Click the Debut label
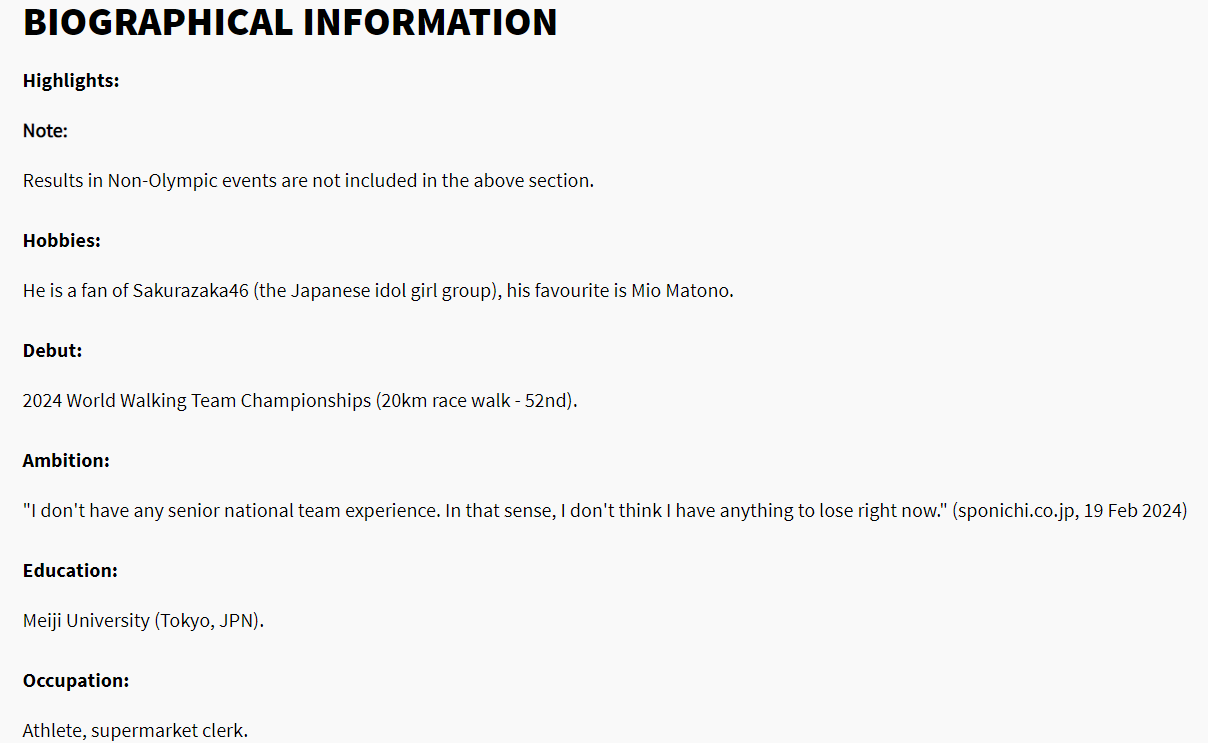 pos(52,351)
